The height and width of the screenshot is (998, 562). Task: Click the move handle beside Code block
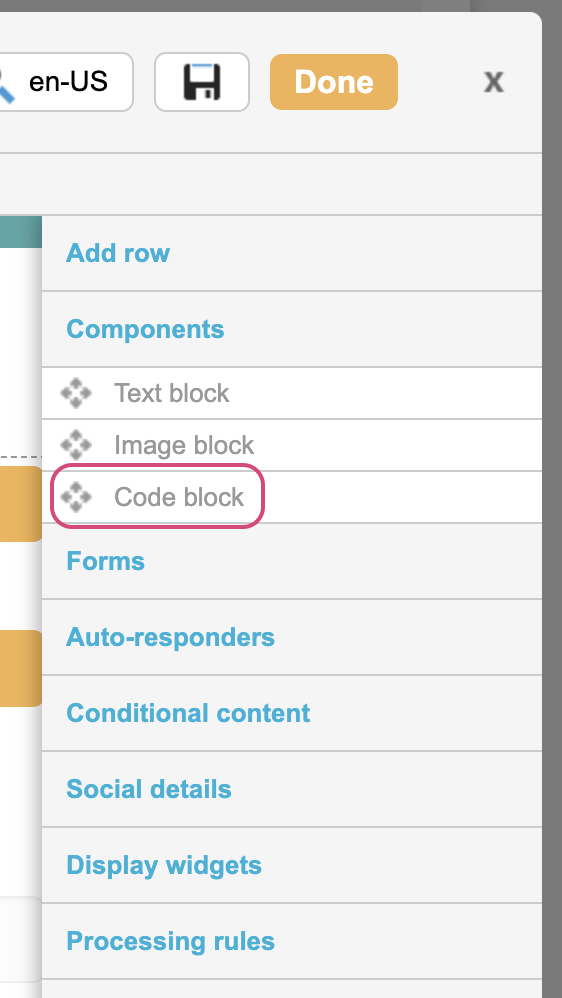tap(76, 497)
